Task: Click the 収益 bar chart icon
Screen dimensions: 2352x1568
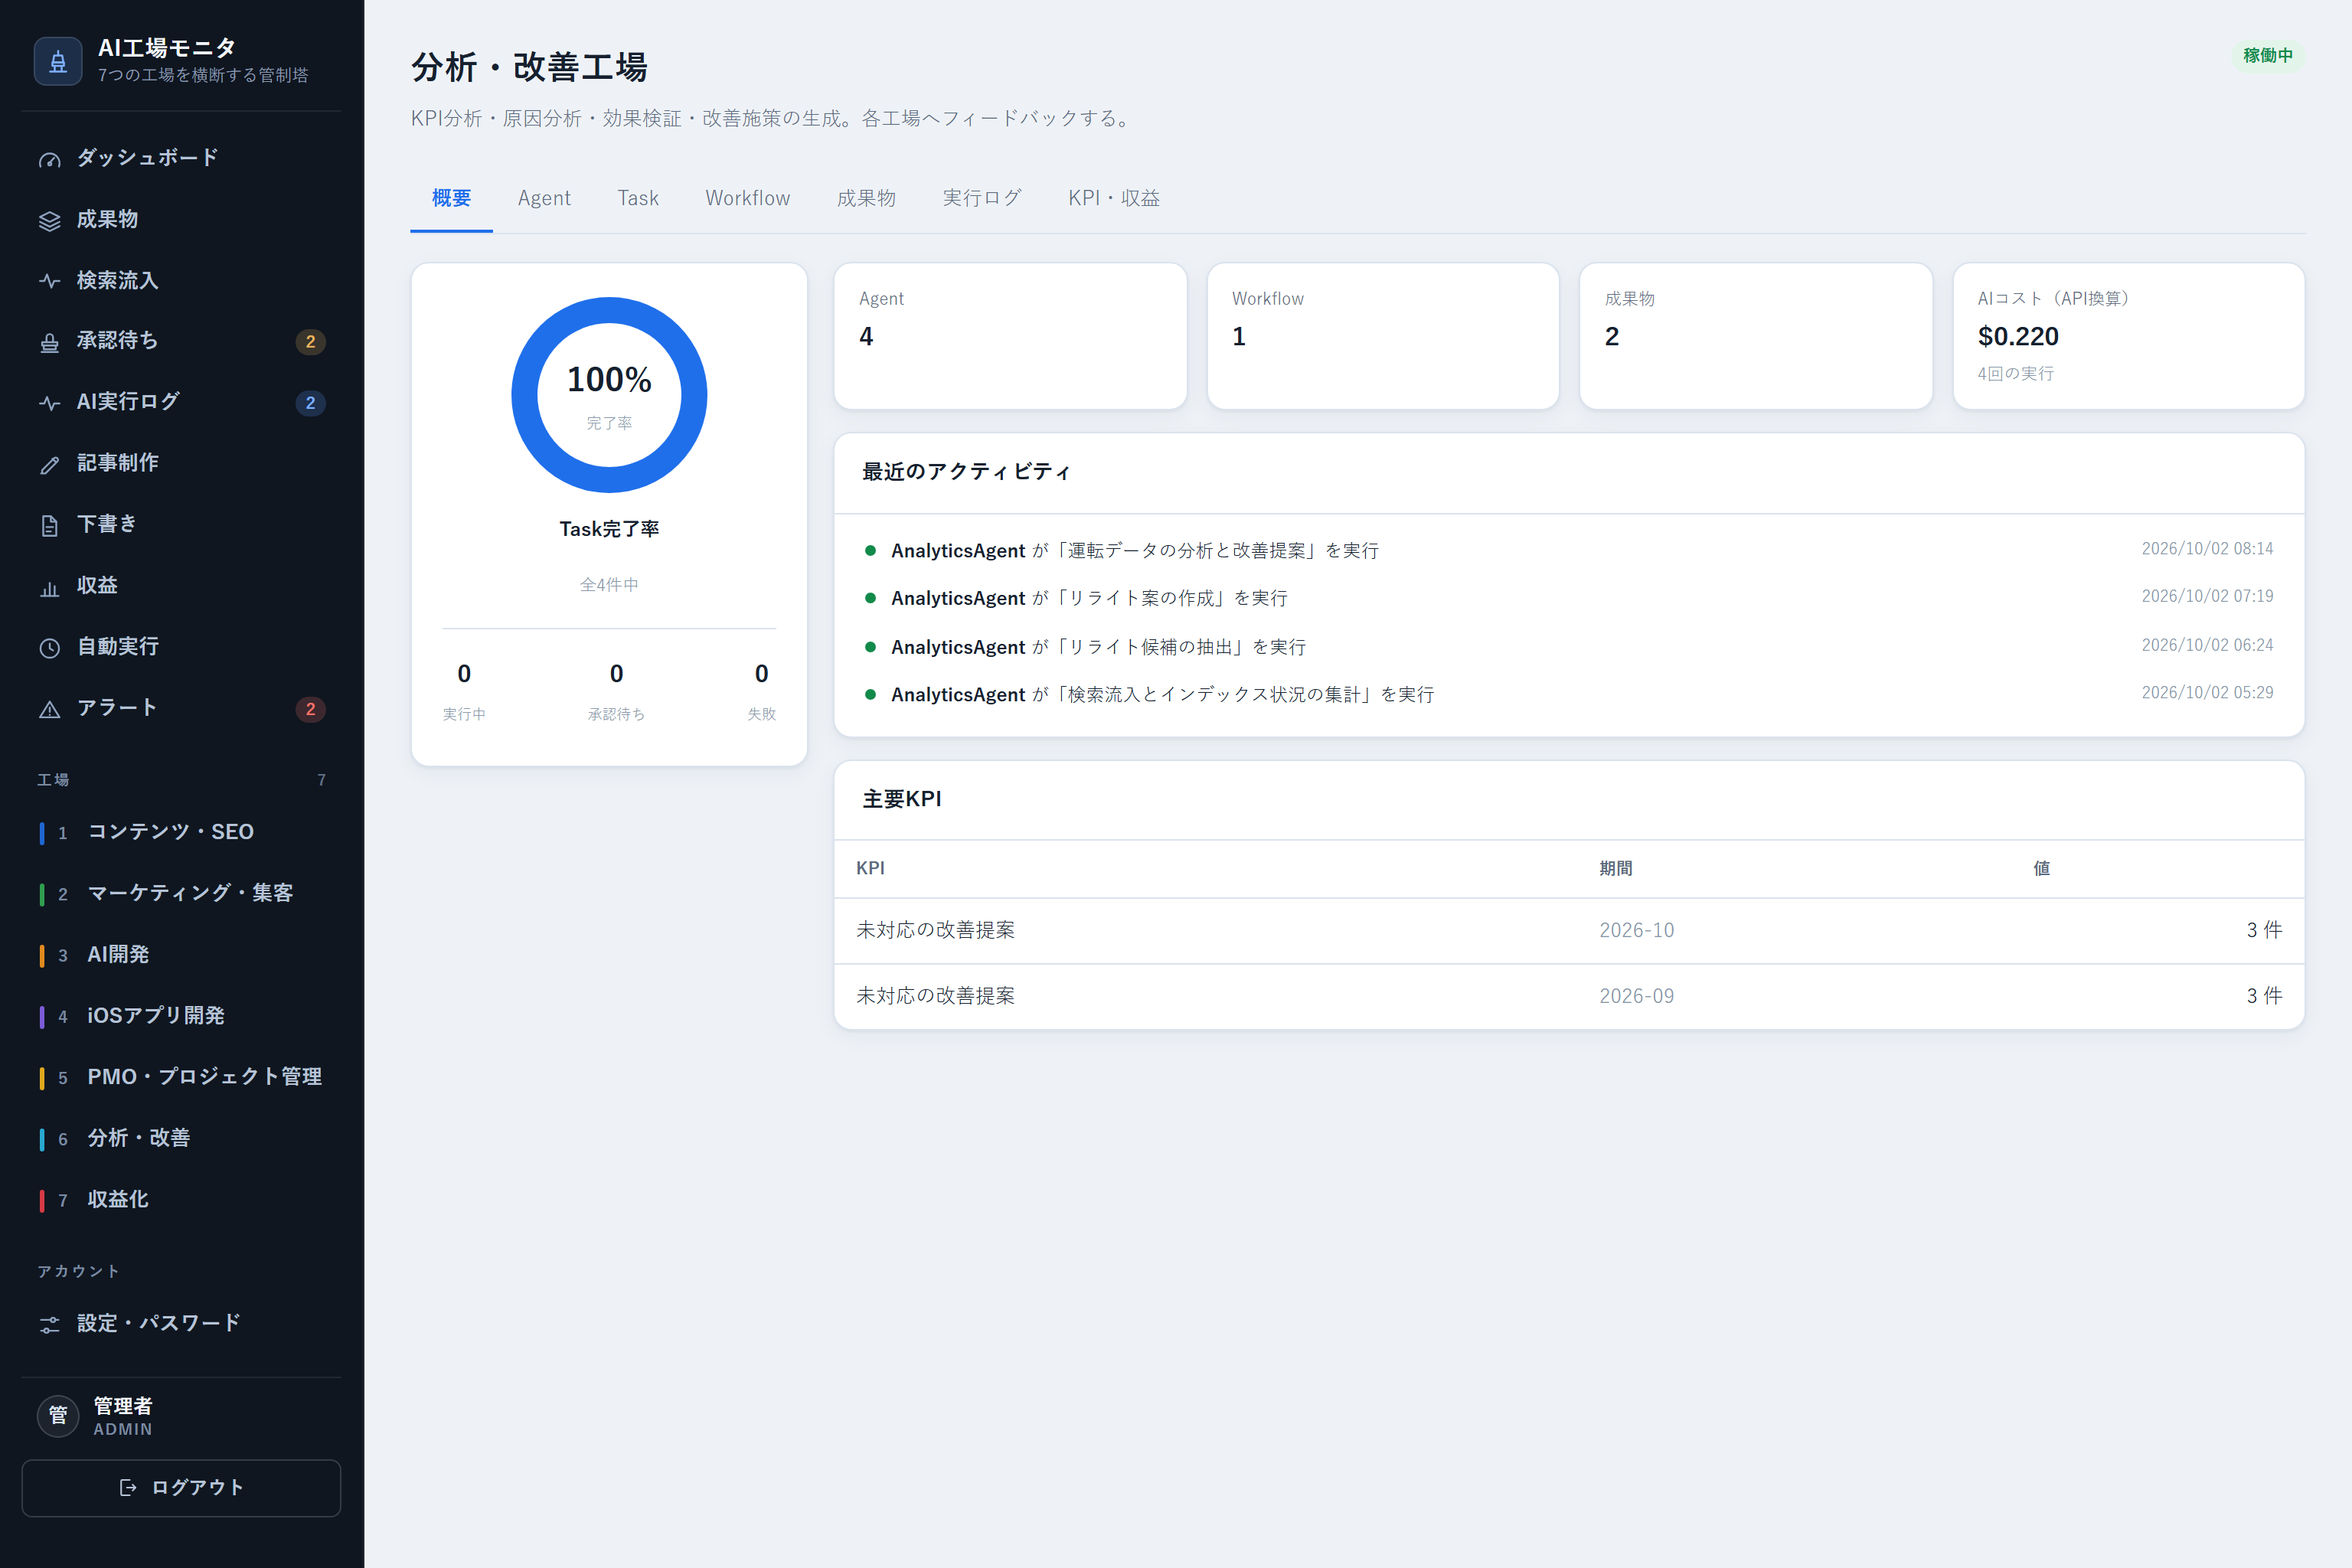Action: (49, 587)
